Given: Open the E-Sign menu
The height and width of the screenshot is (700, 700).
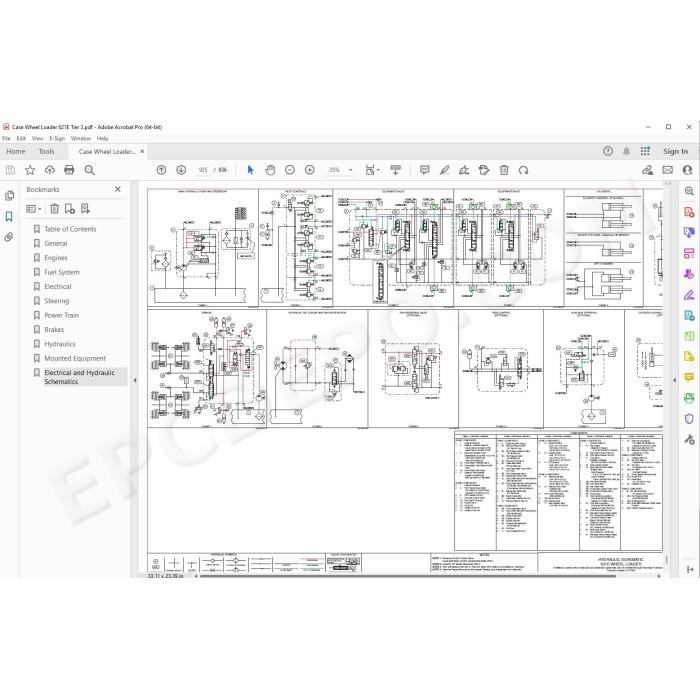Looking at the screenshot, I should [57, 138].
